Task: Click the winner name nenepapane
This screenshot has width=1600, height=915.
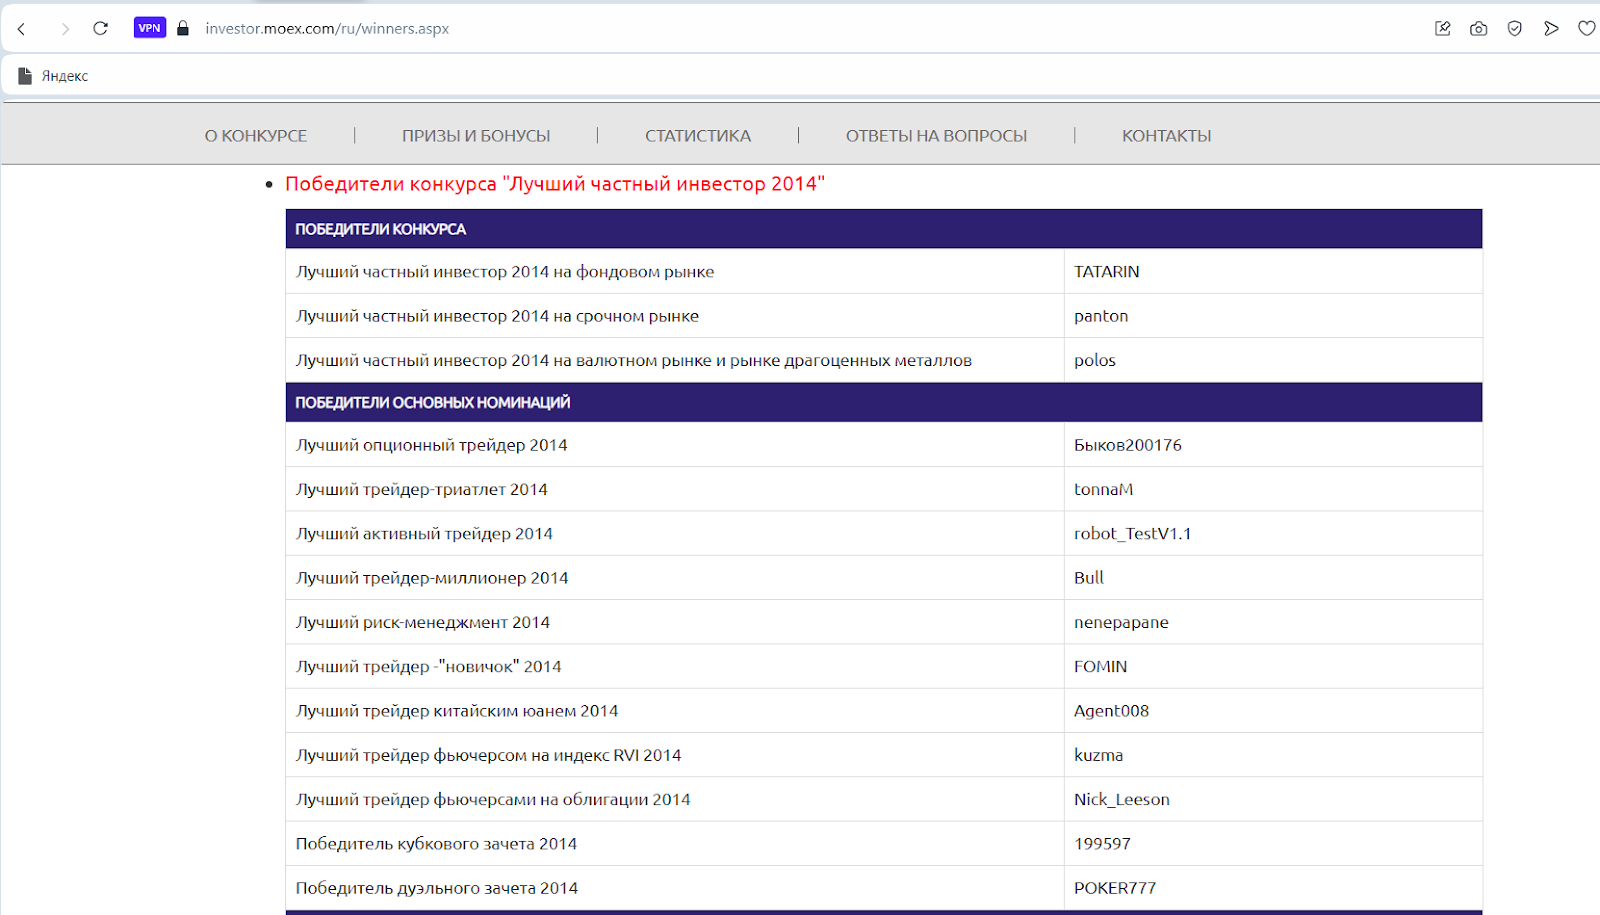Action: pyautogui.click(x=1121, y=622)
